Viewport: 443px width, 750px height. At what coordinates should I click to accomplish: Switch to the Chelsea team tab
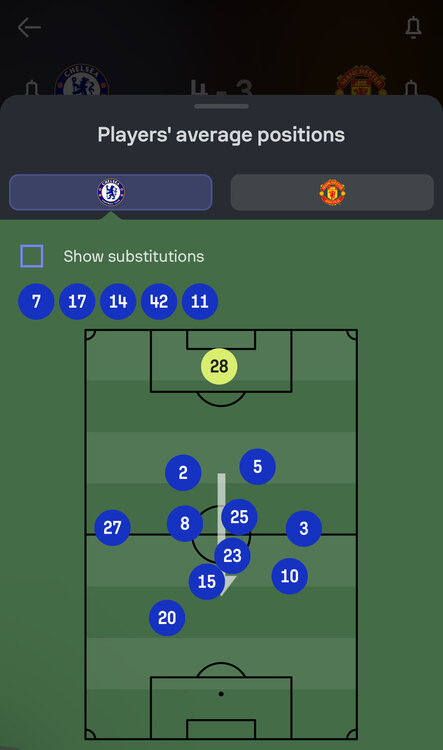(111, 192)
